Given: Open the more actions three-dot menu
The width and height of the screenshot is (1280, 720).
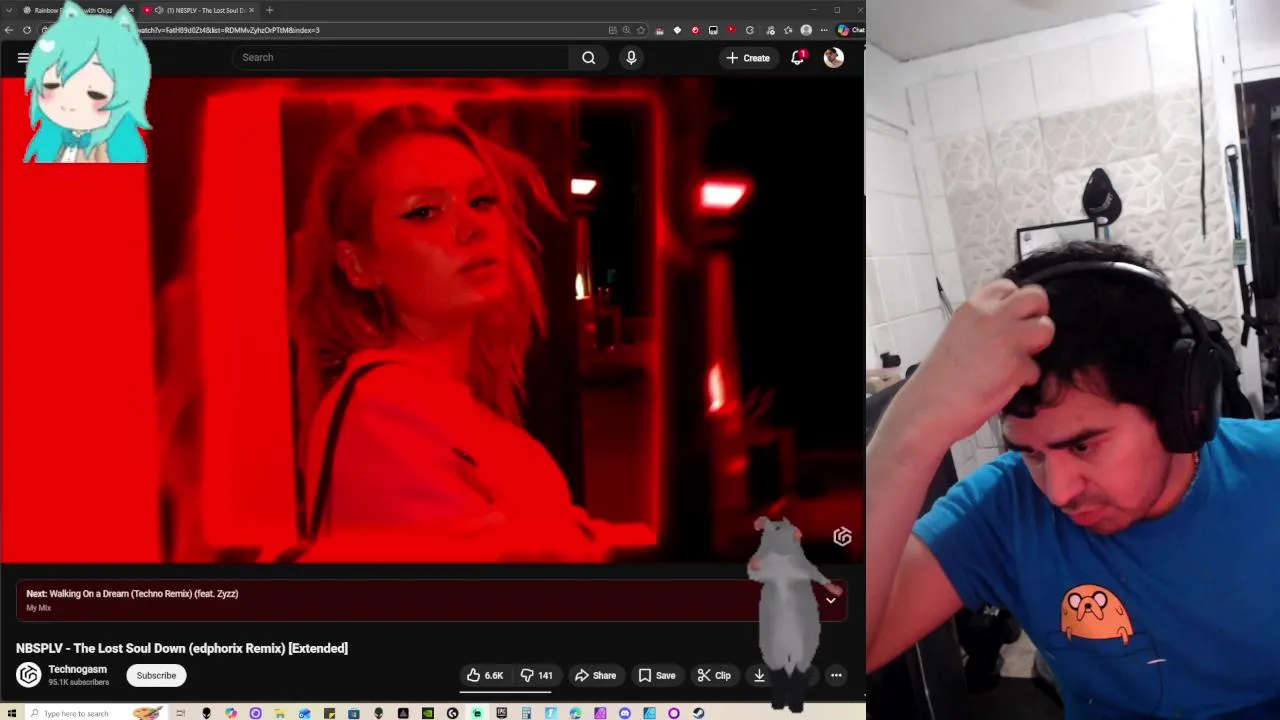Looking at the screenshot, I should click(836, 675).
